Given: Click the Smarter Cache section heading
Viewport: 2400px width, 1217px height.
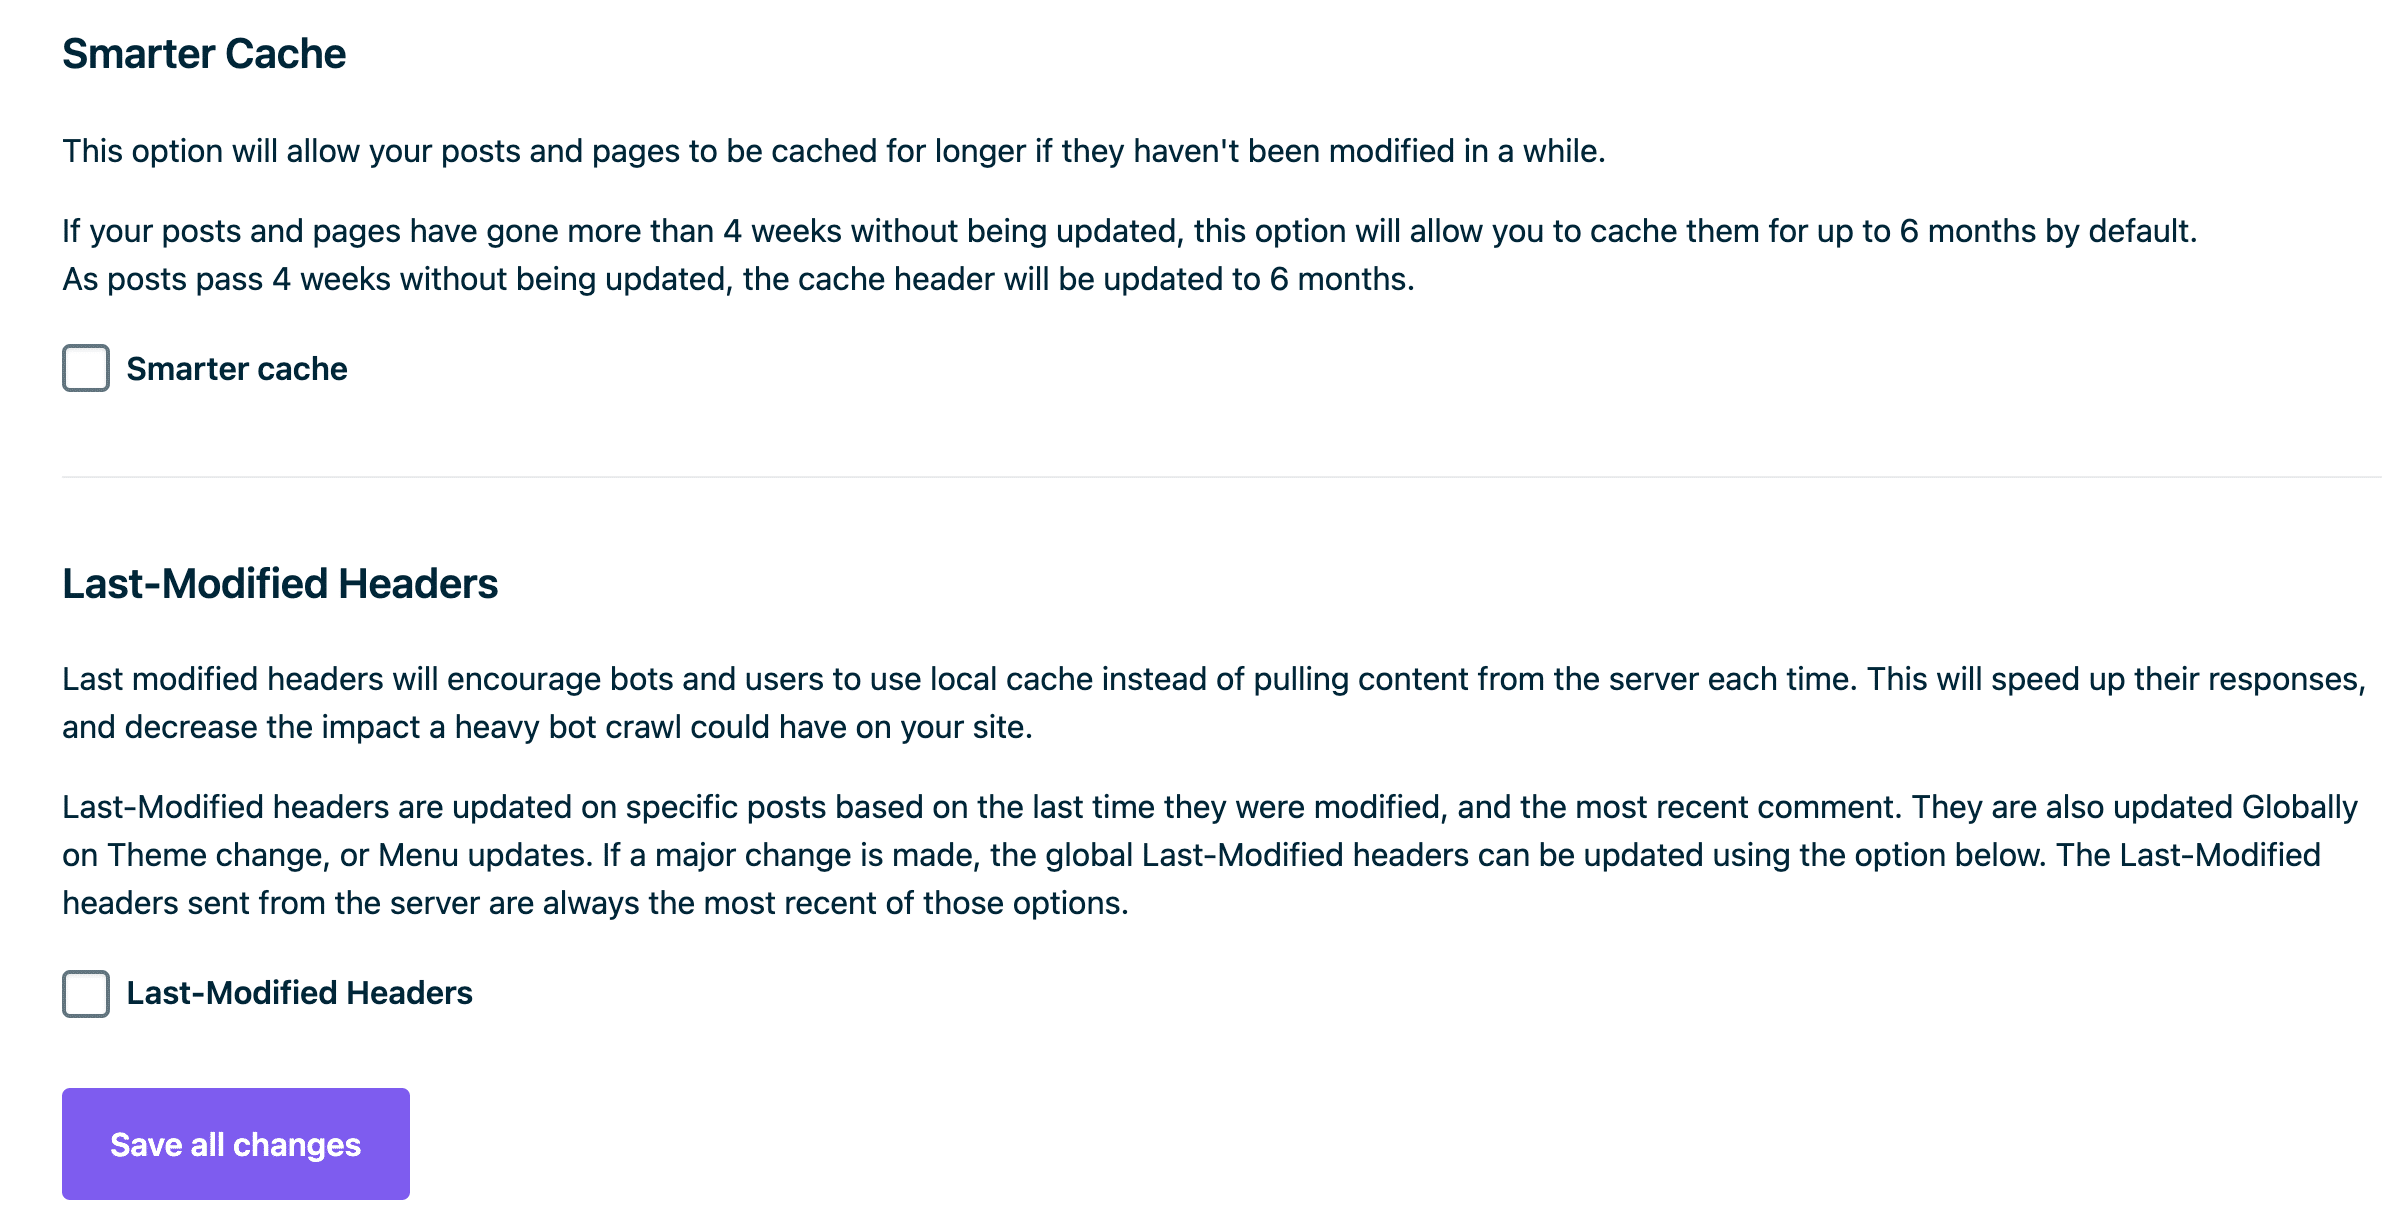Looking at the screenshot, I should [204, 54].
